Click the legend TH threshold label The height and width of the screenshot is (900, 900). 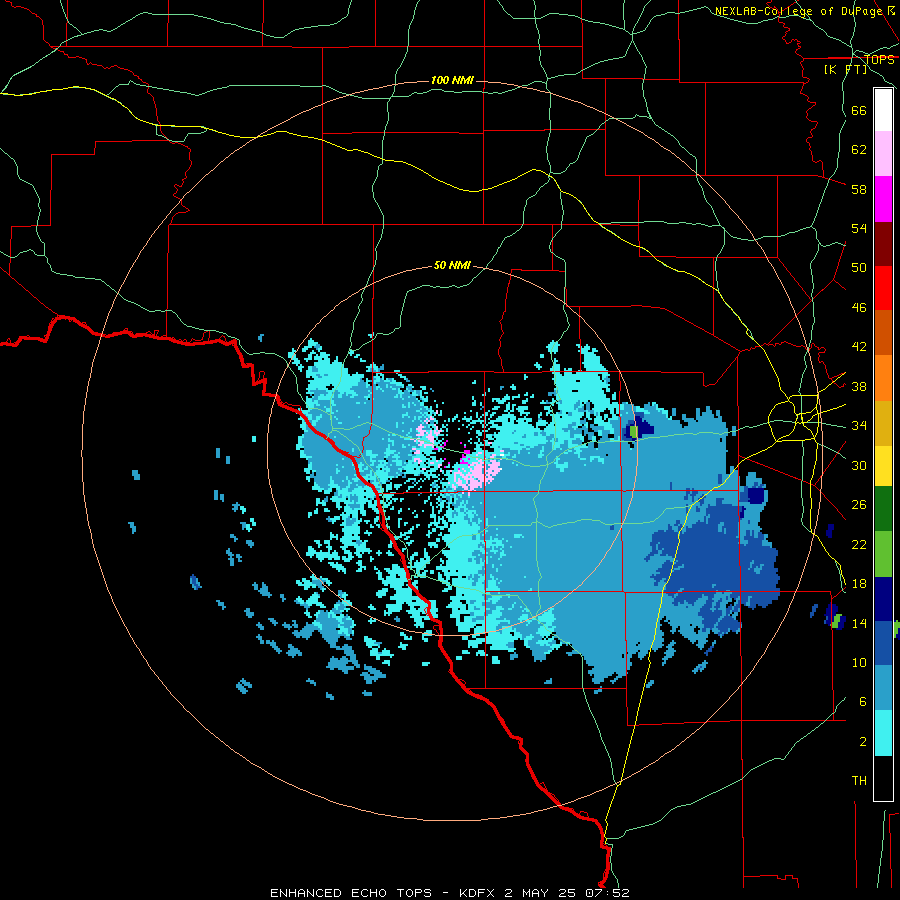(859, 781)
